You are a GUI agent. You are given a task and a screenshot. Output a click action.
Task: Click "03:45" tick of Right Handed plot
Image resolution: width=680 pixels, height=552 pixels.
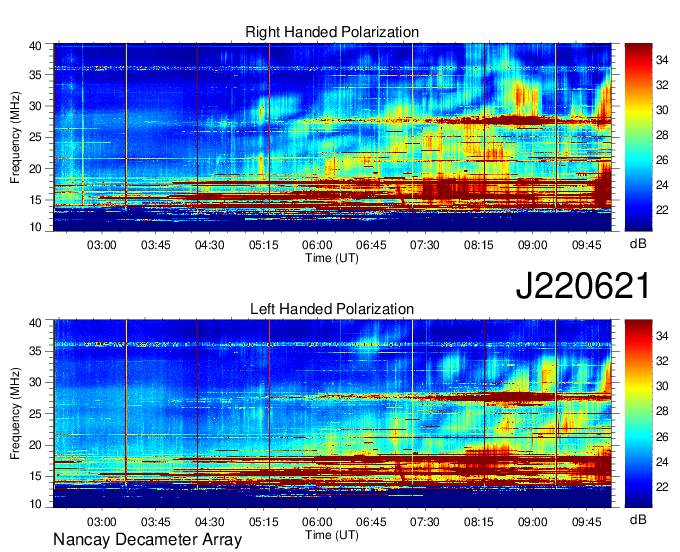[155, 245]
